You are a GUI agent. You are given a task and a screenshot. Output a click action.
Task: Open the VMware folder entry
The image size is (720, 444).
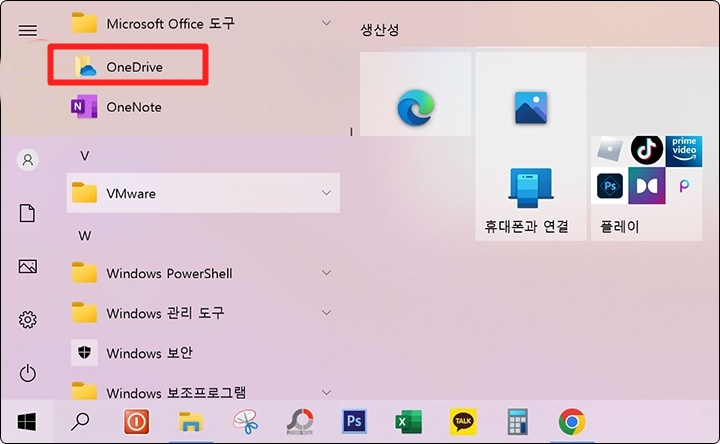click(x=203, y=193)
